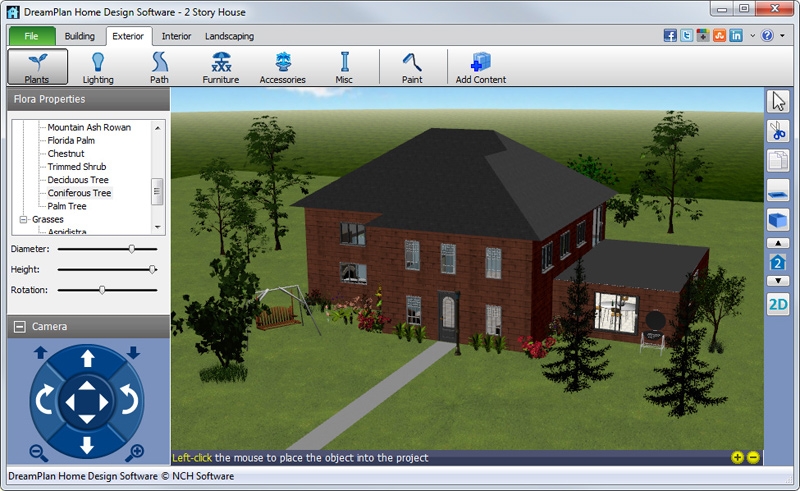The height and width of the screenshot is (491, 800).
Task: Pan camera right with center pad
Action: pos(104,402)
